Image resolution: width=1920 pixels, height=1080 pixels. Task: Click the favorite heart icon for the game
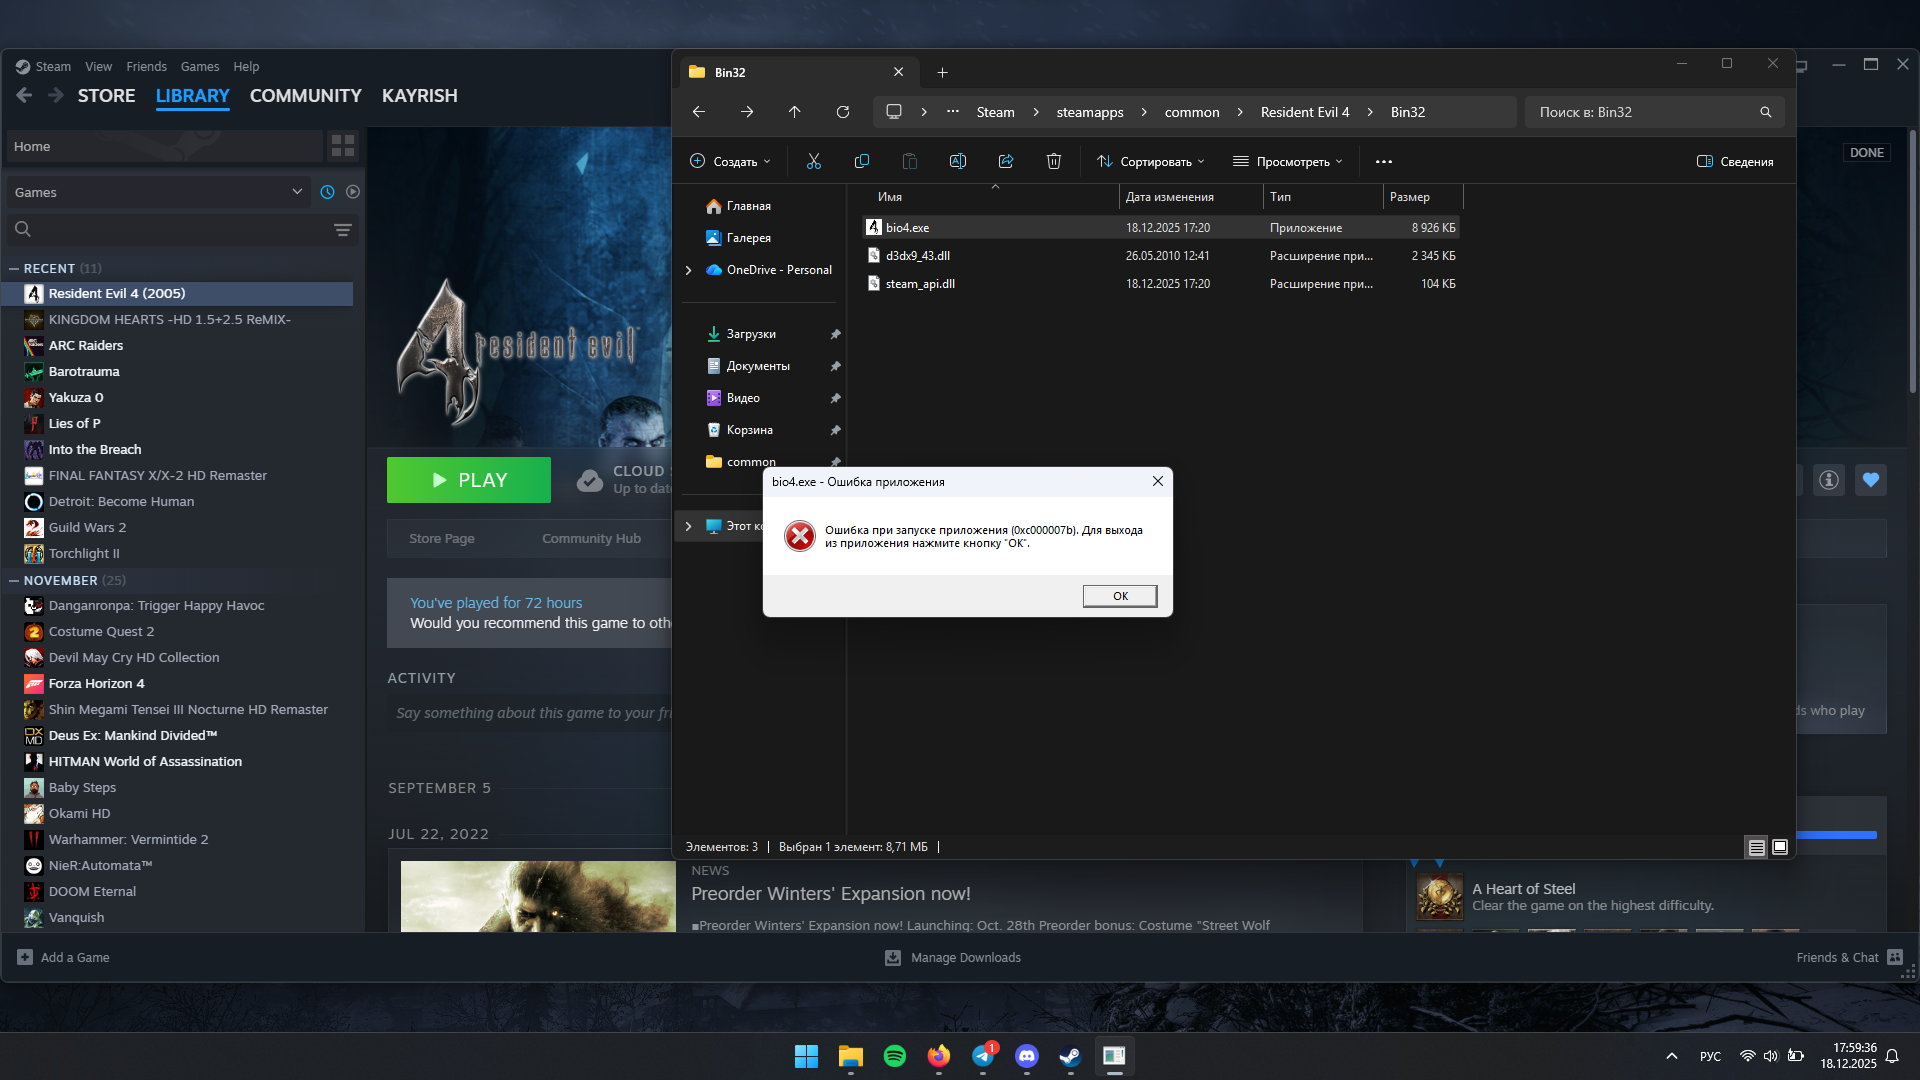pyautogui.click(x=1871, y=480)
